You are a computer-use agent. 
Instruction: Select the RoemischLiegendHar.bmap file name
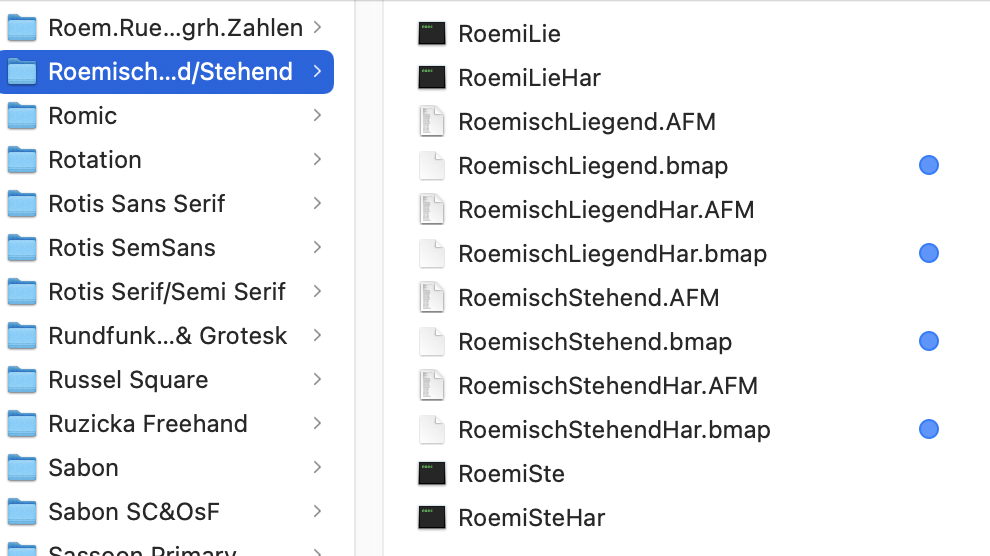[x=612, y=254]
